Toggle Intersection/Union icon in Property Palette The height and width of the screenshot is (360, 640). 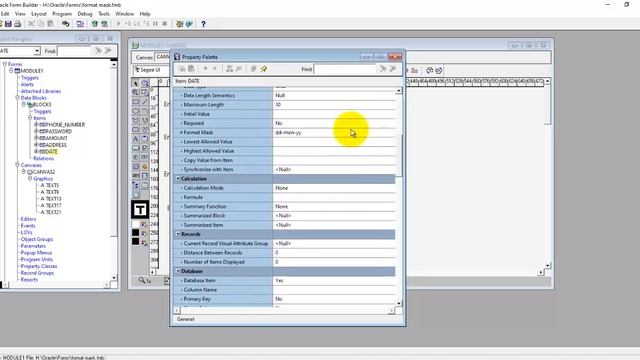[253, 69]
